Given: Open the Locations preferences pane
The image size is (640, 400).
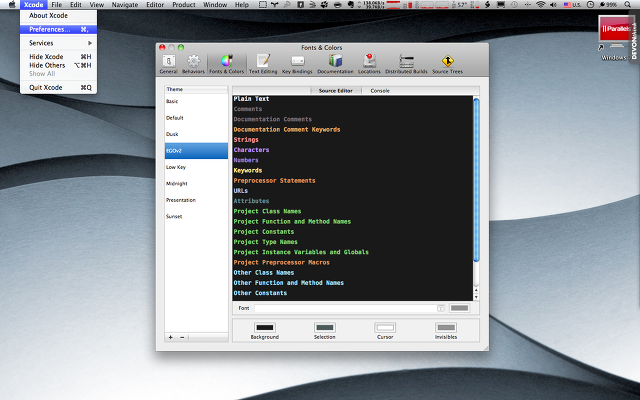Looking at the screenshot, I should 369,64.
